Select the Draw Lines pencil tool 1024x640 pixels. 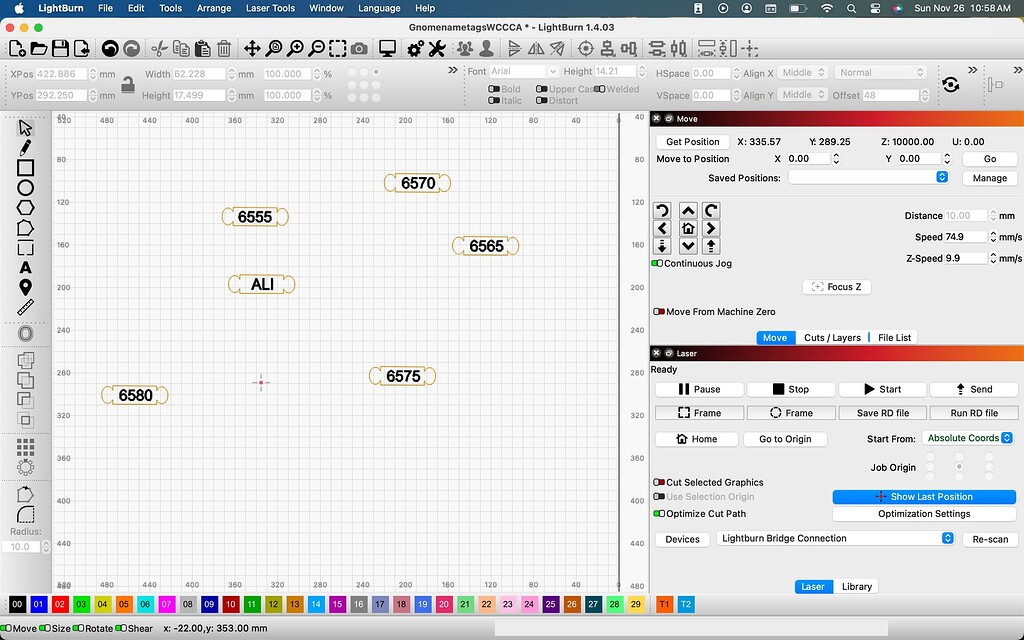pyautogui.click(x=25, y=147)
